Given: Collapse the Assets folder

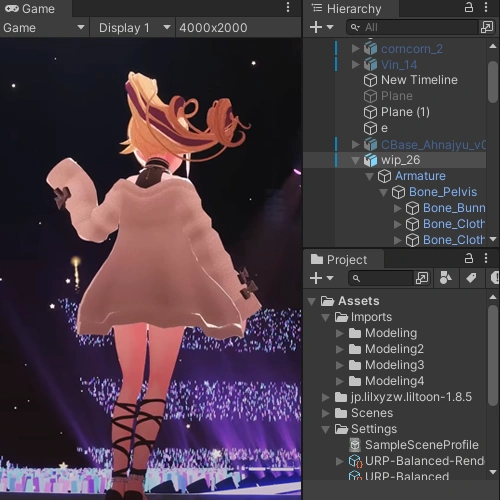Looking at the screenshot, I should (312, 302).
